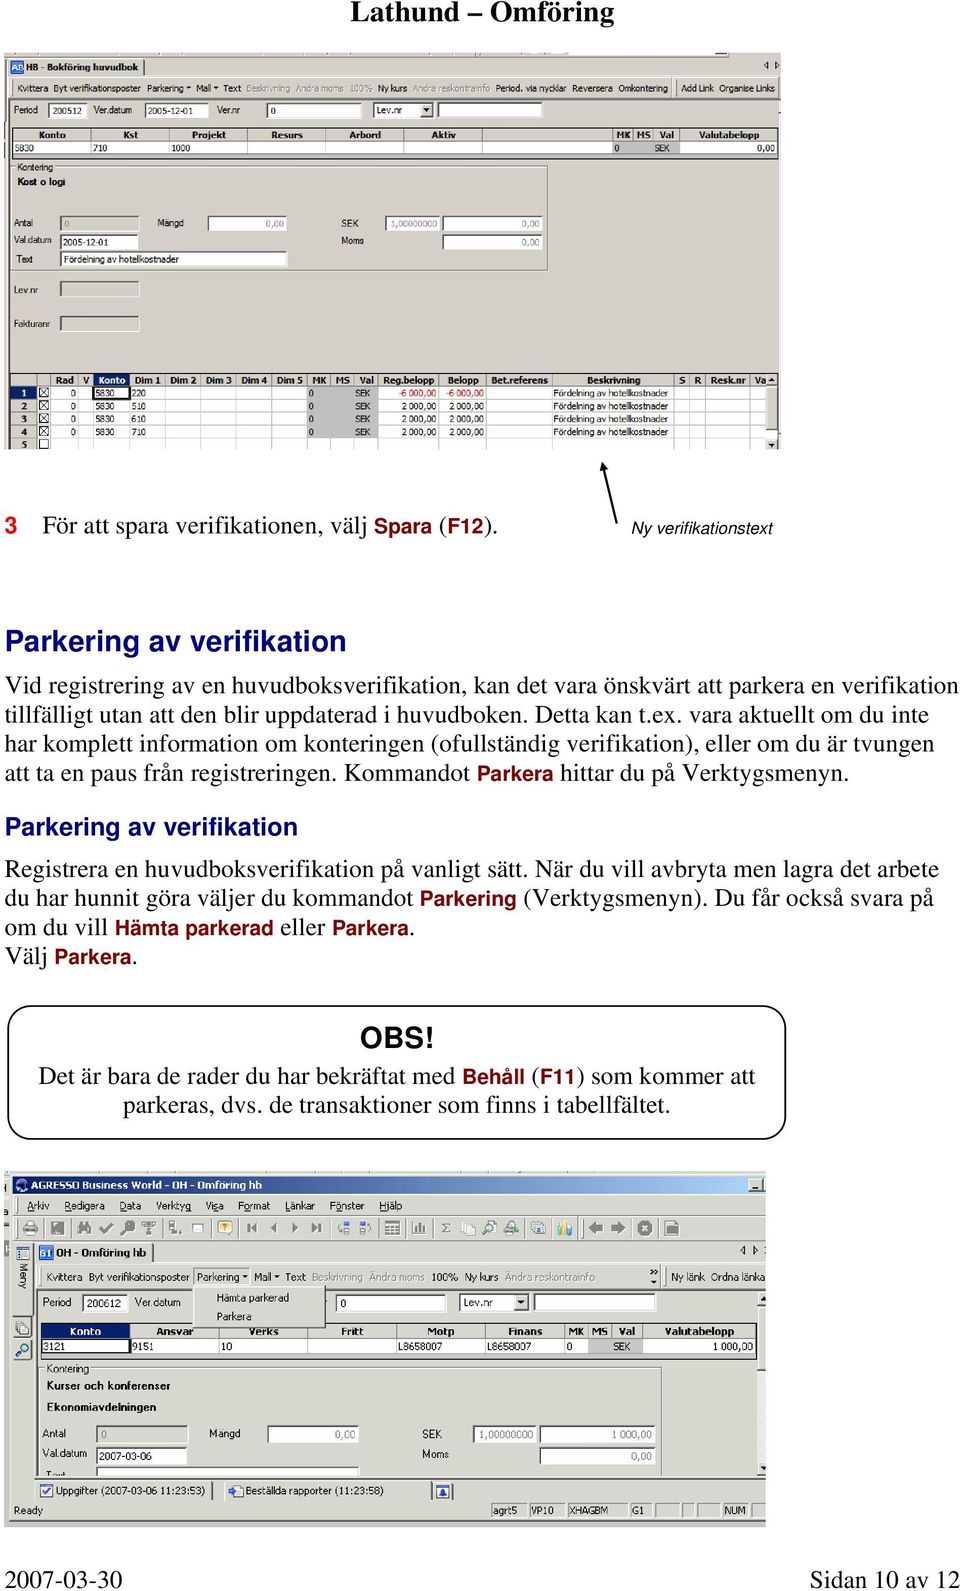Image resolution: width=960 pixels, height=1591 pixels.
Task: Click the round stop icon in AGRESSO toolbar
Action: (x=645, y=1228)
